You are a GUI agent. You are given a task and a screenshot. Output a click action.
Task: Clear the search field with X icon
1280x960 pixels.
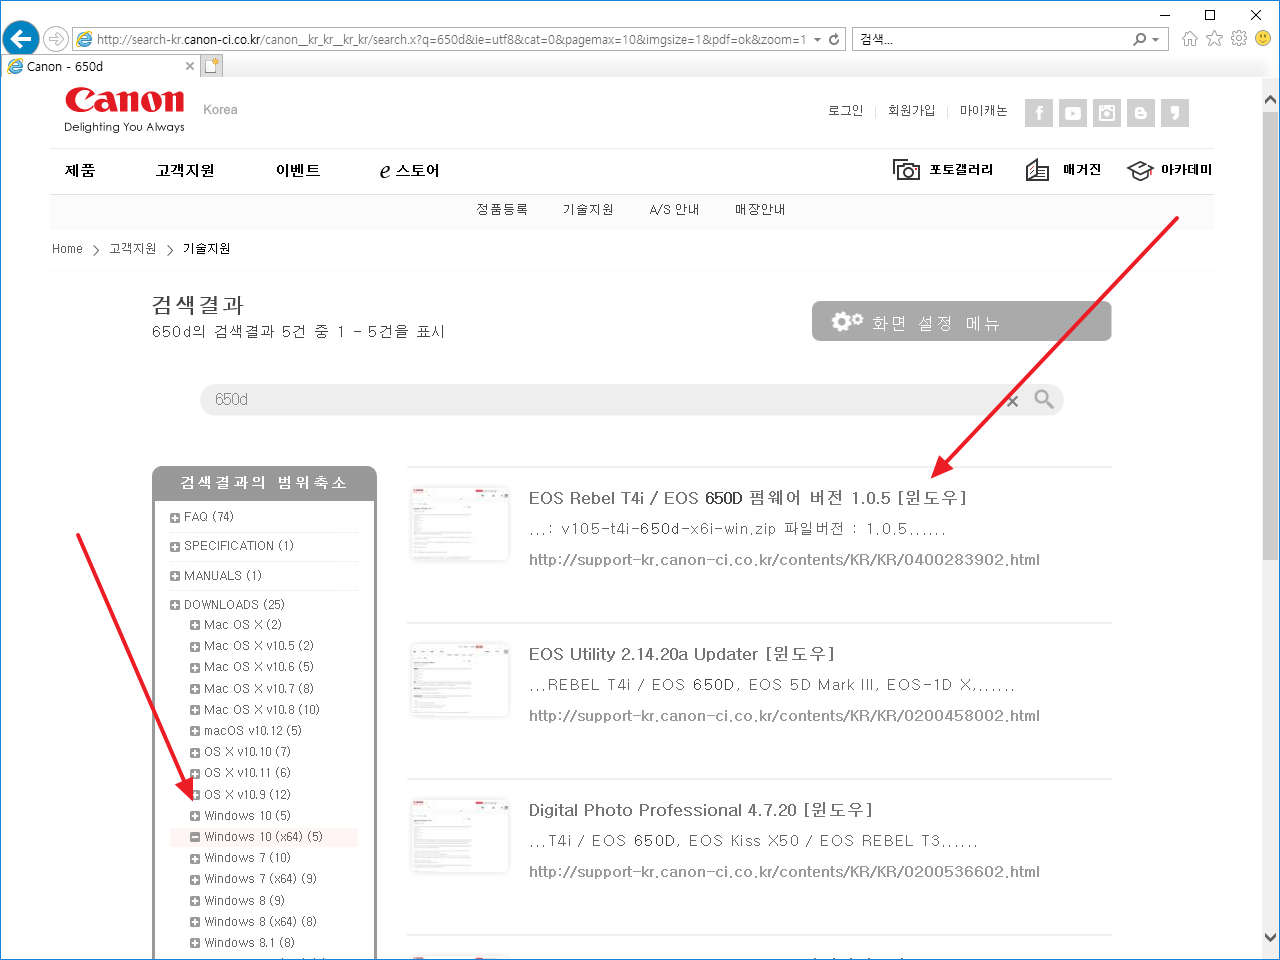1012,401
